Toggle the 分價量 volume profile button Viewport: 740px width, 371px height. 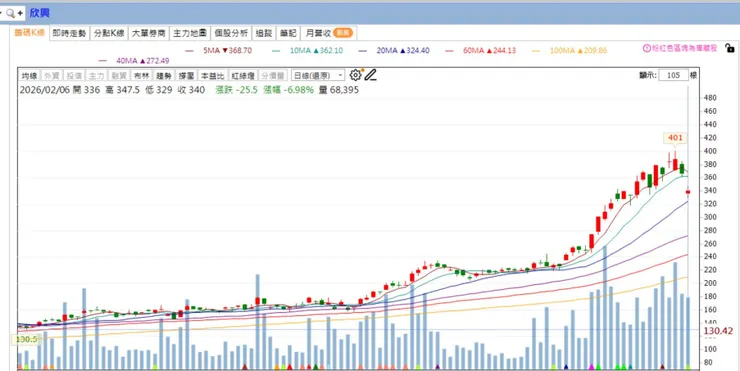pyautogui.click(x=273, y=76)
